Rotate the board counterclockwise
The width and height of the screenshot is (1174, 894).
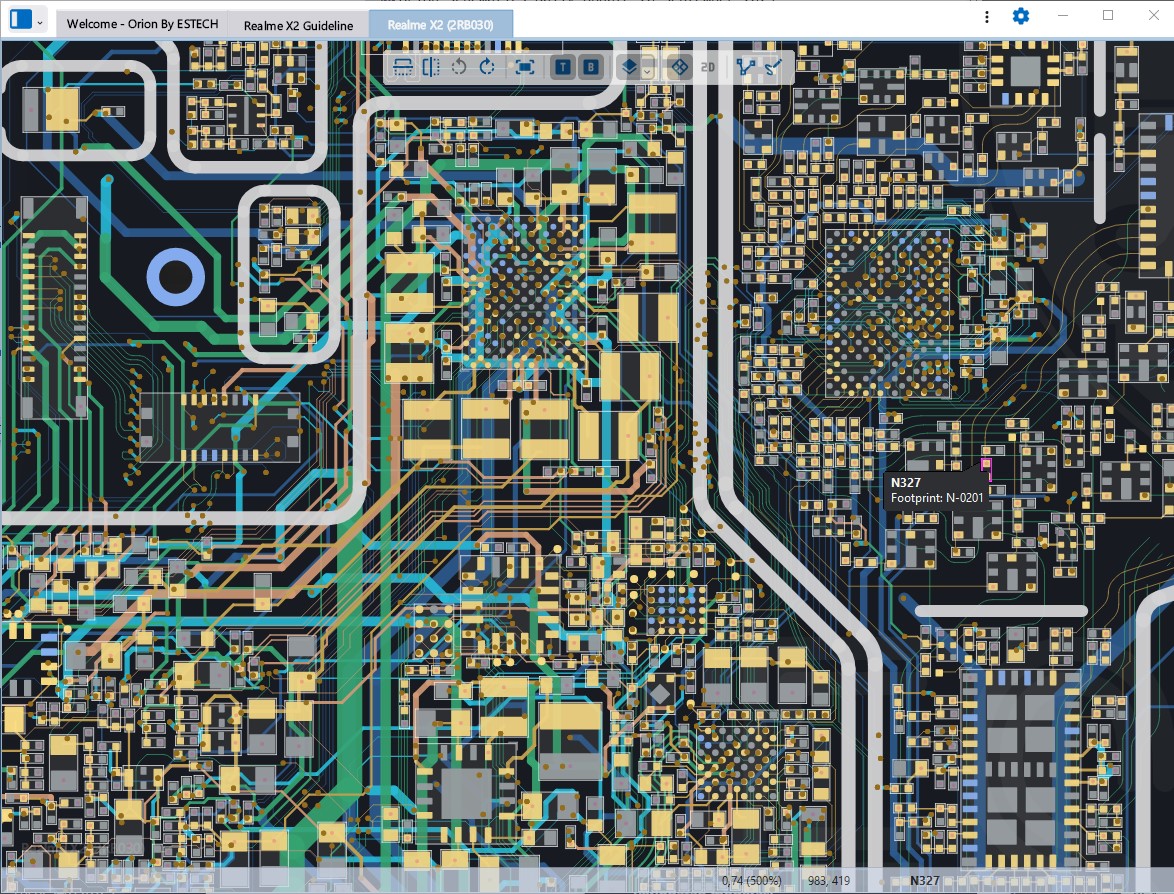click(x=459, y=67)
